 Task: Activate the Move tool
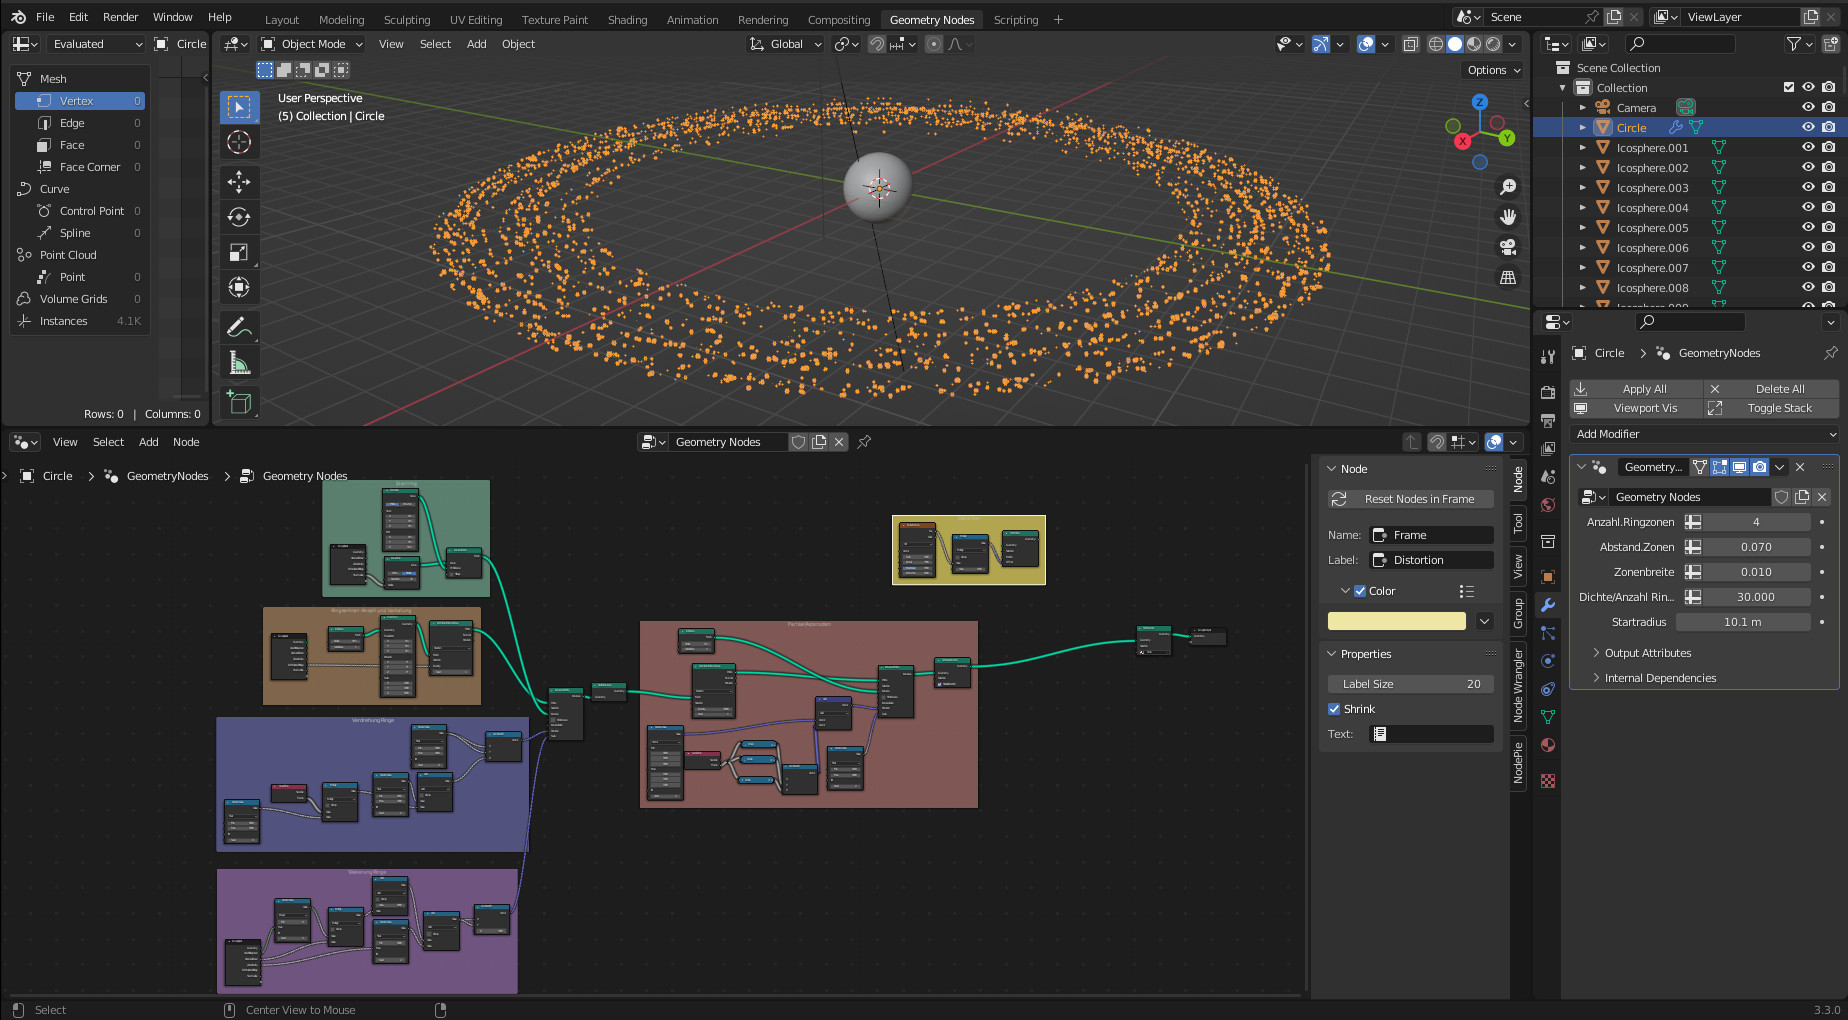[239, 181]
